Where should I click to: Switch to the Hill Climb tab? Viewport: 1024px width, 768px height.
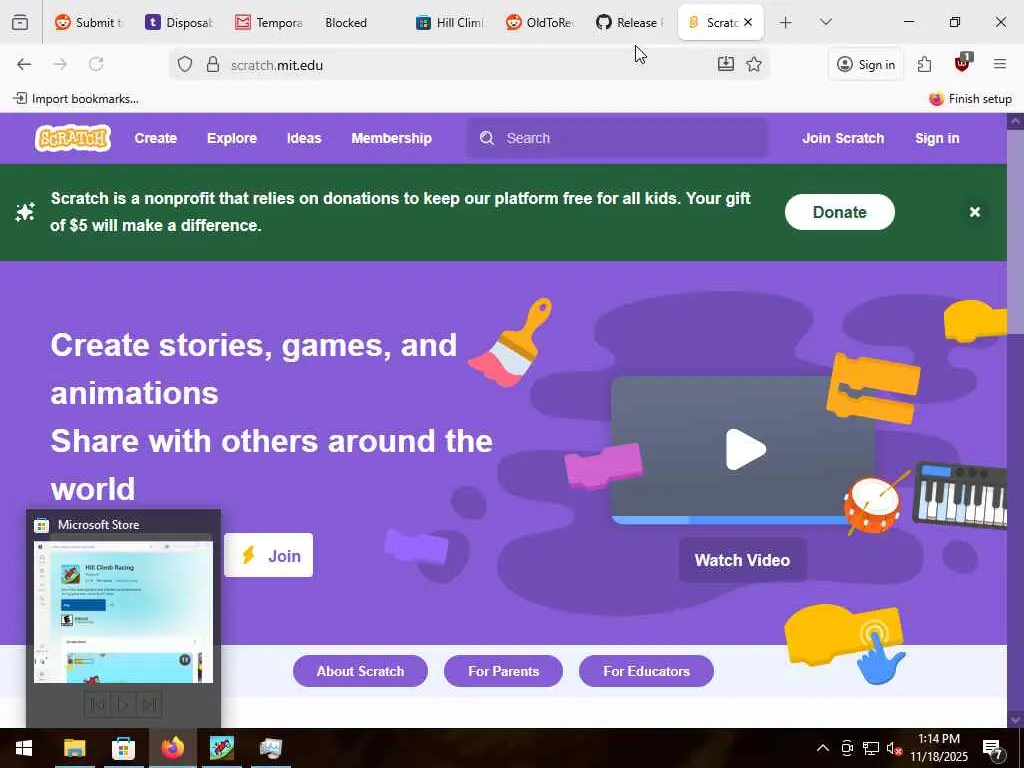[450, 22]
